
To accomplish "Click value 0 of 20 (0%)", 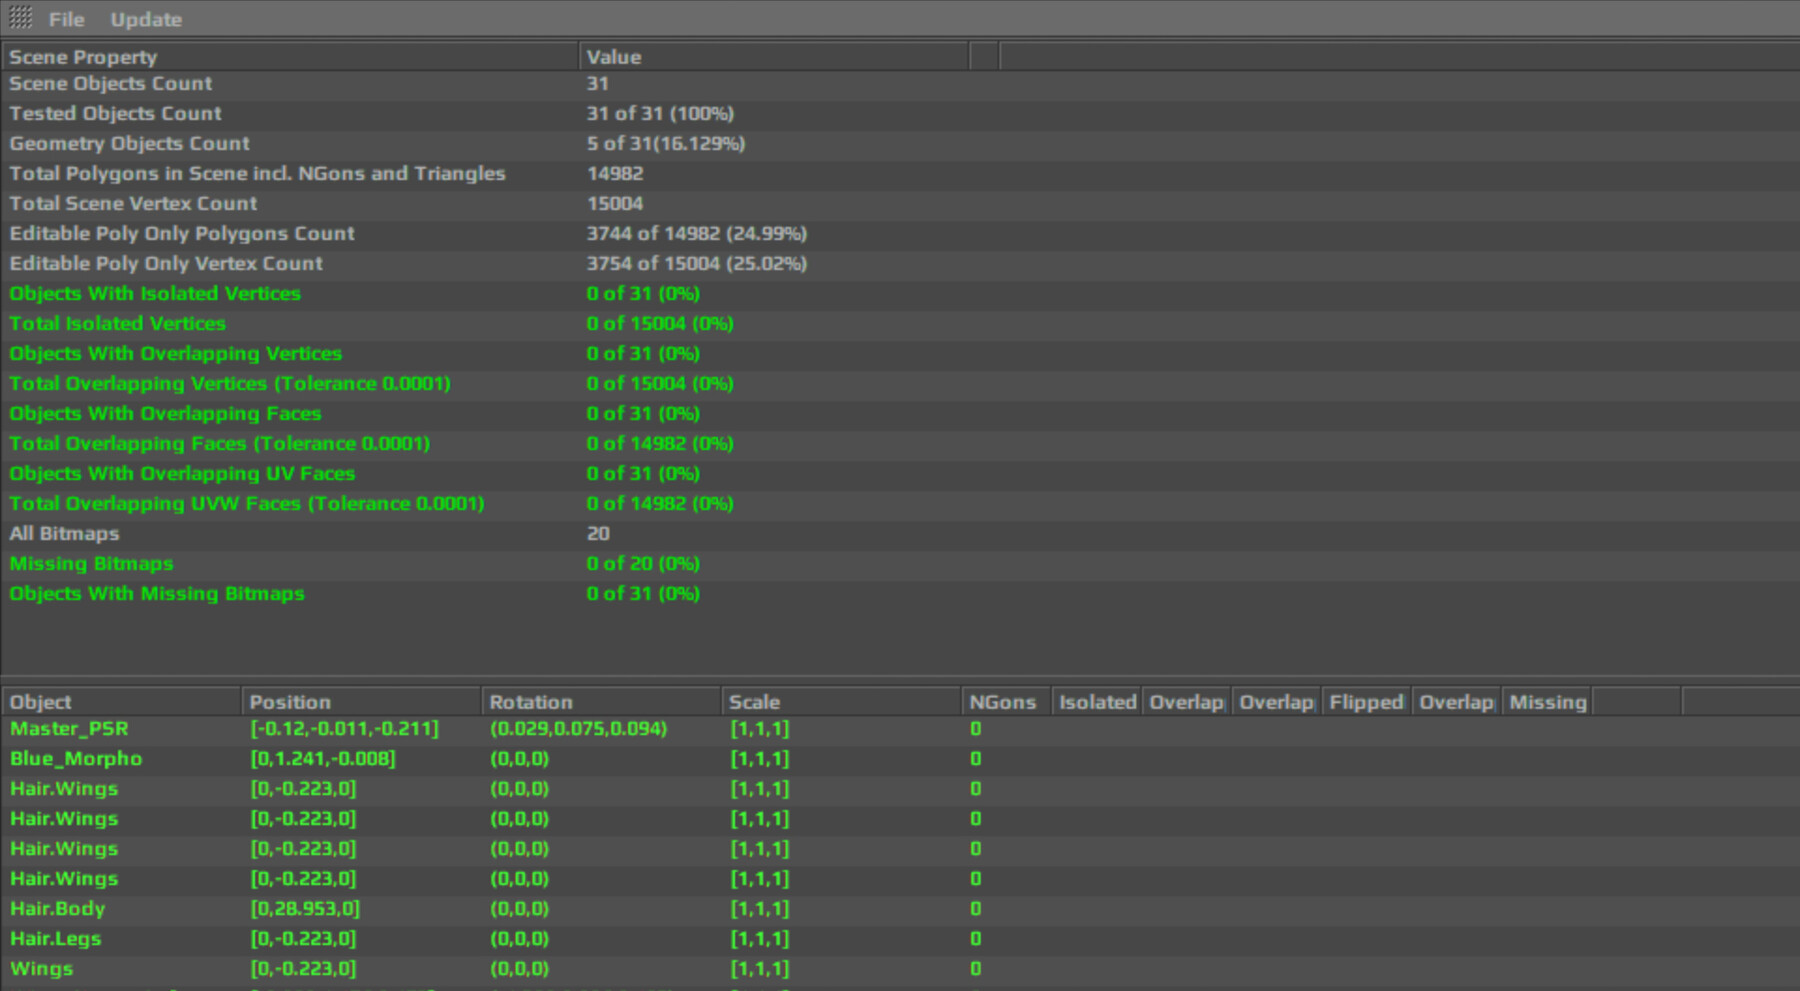I will point(643,564).
